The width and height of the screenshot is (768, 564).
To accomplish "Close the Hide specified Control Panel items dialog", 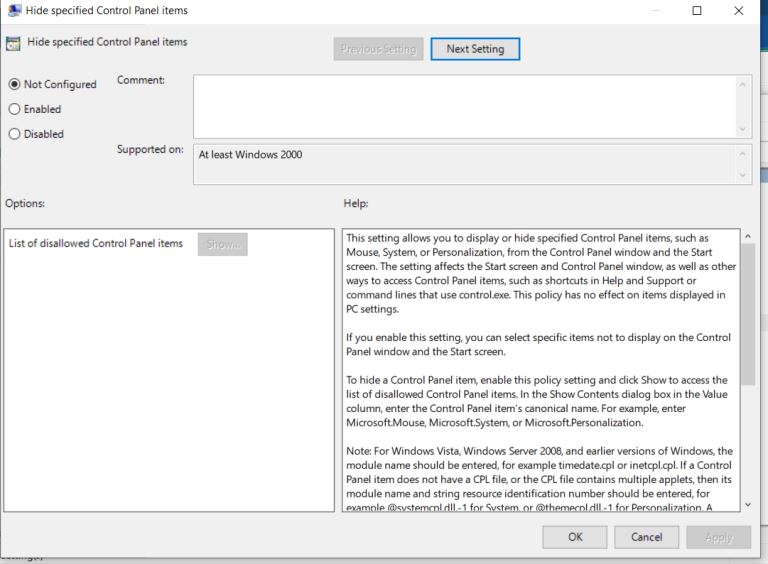I will 739,10.
